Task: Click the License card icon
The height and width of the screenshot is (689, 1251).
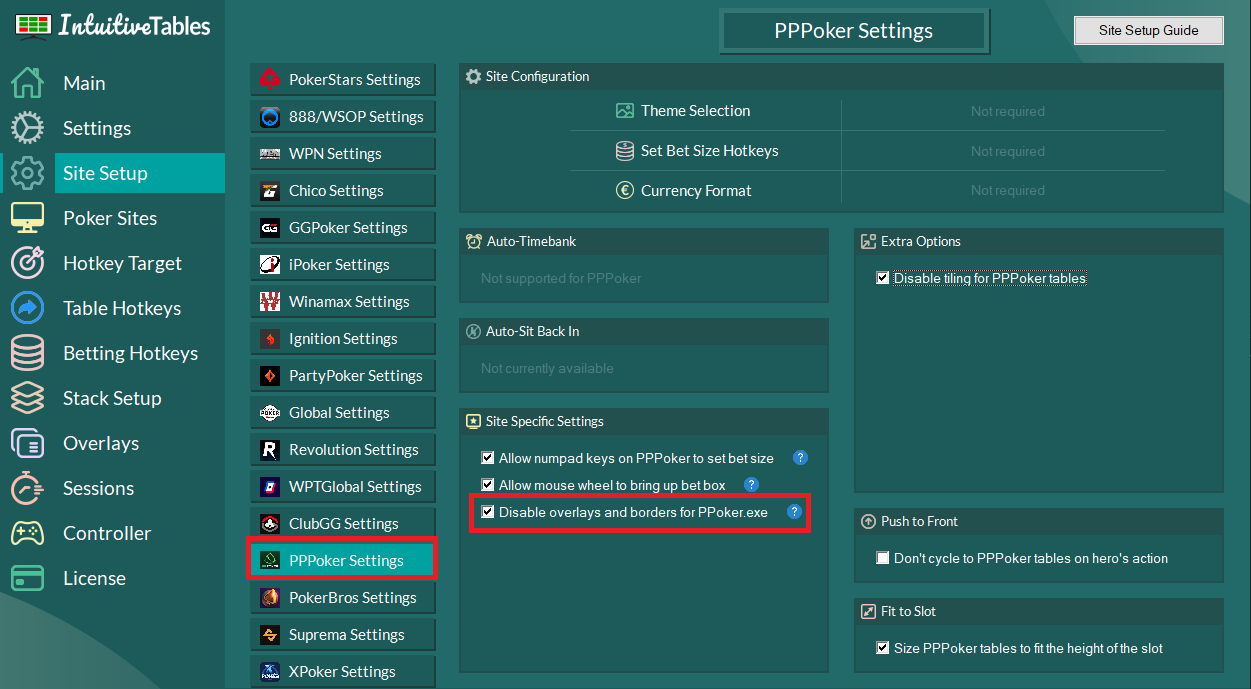Action: [27, 578]
